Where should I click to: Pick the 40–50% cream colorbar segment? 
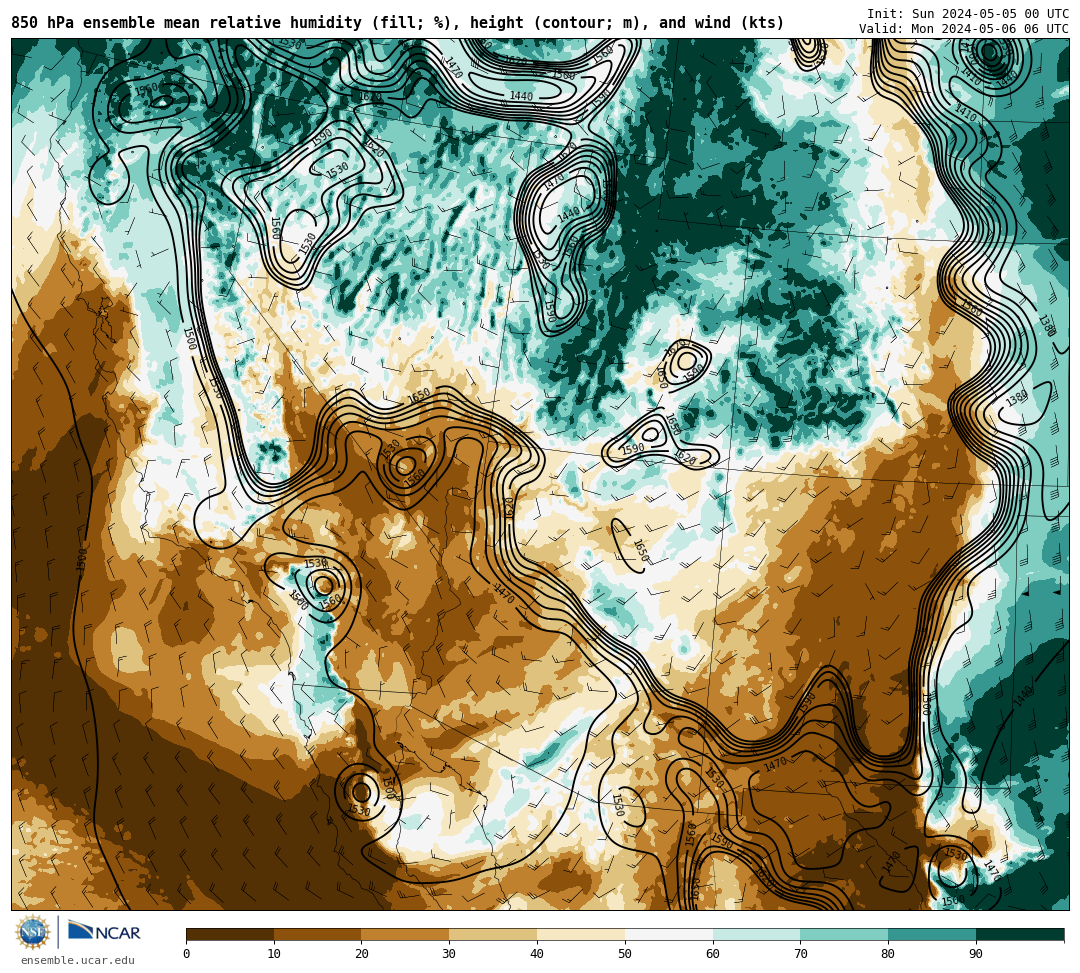tap(581, 934)
